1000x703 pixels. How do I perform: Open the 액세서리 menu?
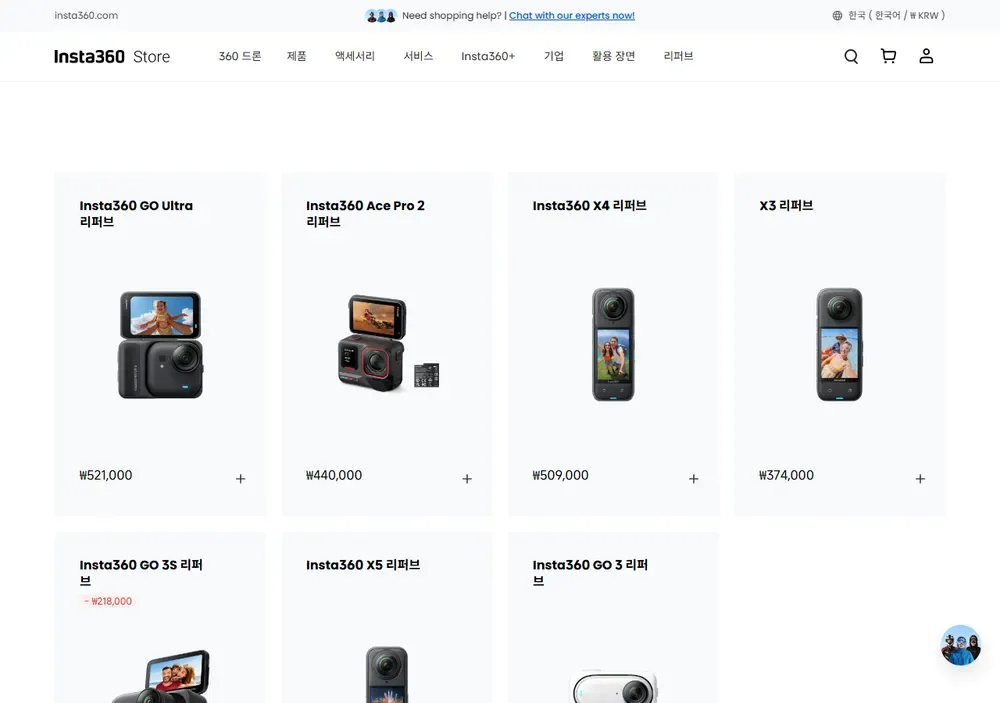pyautogui.click(x=355, y=56)
